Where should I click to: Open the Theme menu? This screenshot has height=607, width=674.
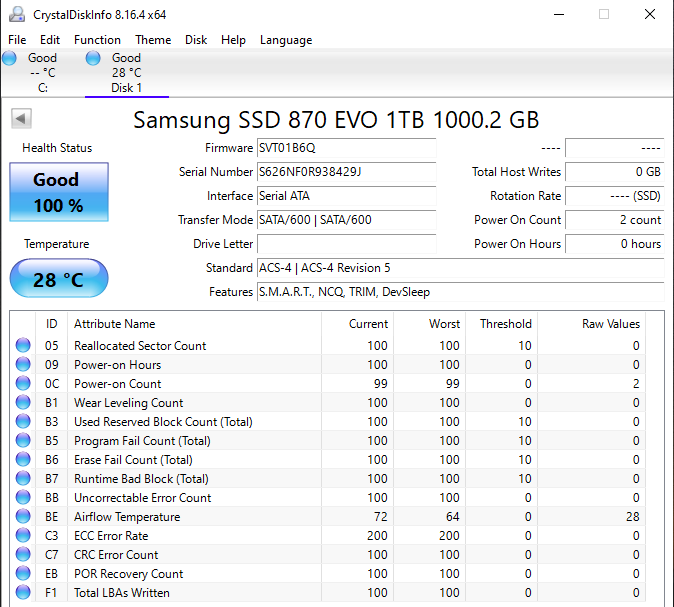coord(153,40)
